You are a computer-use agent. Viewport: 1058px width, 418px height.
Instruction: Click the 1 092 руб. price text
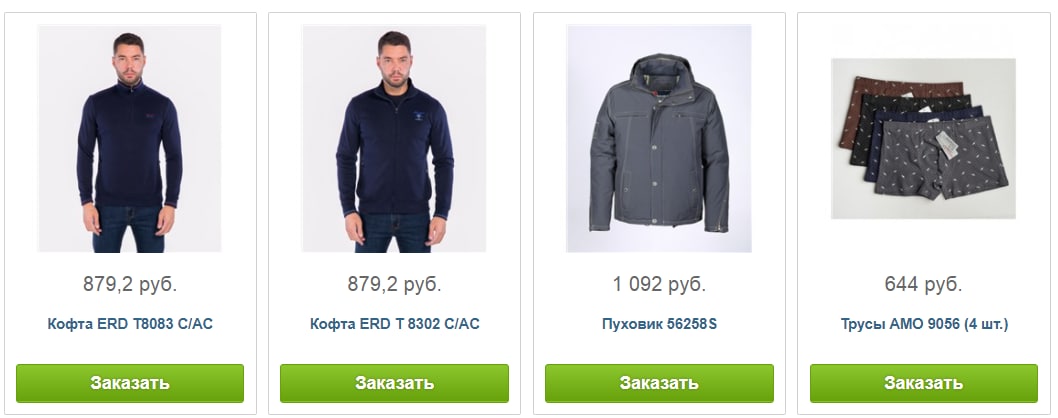(x=659, y=284)
